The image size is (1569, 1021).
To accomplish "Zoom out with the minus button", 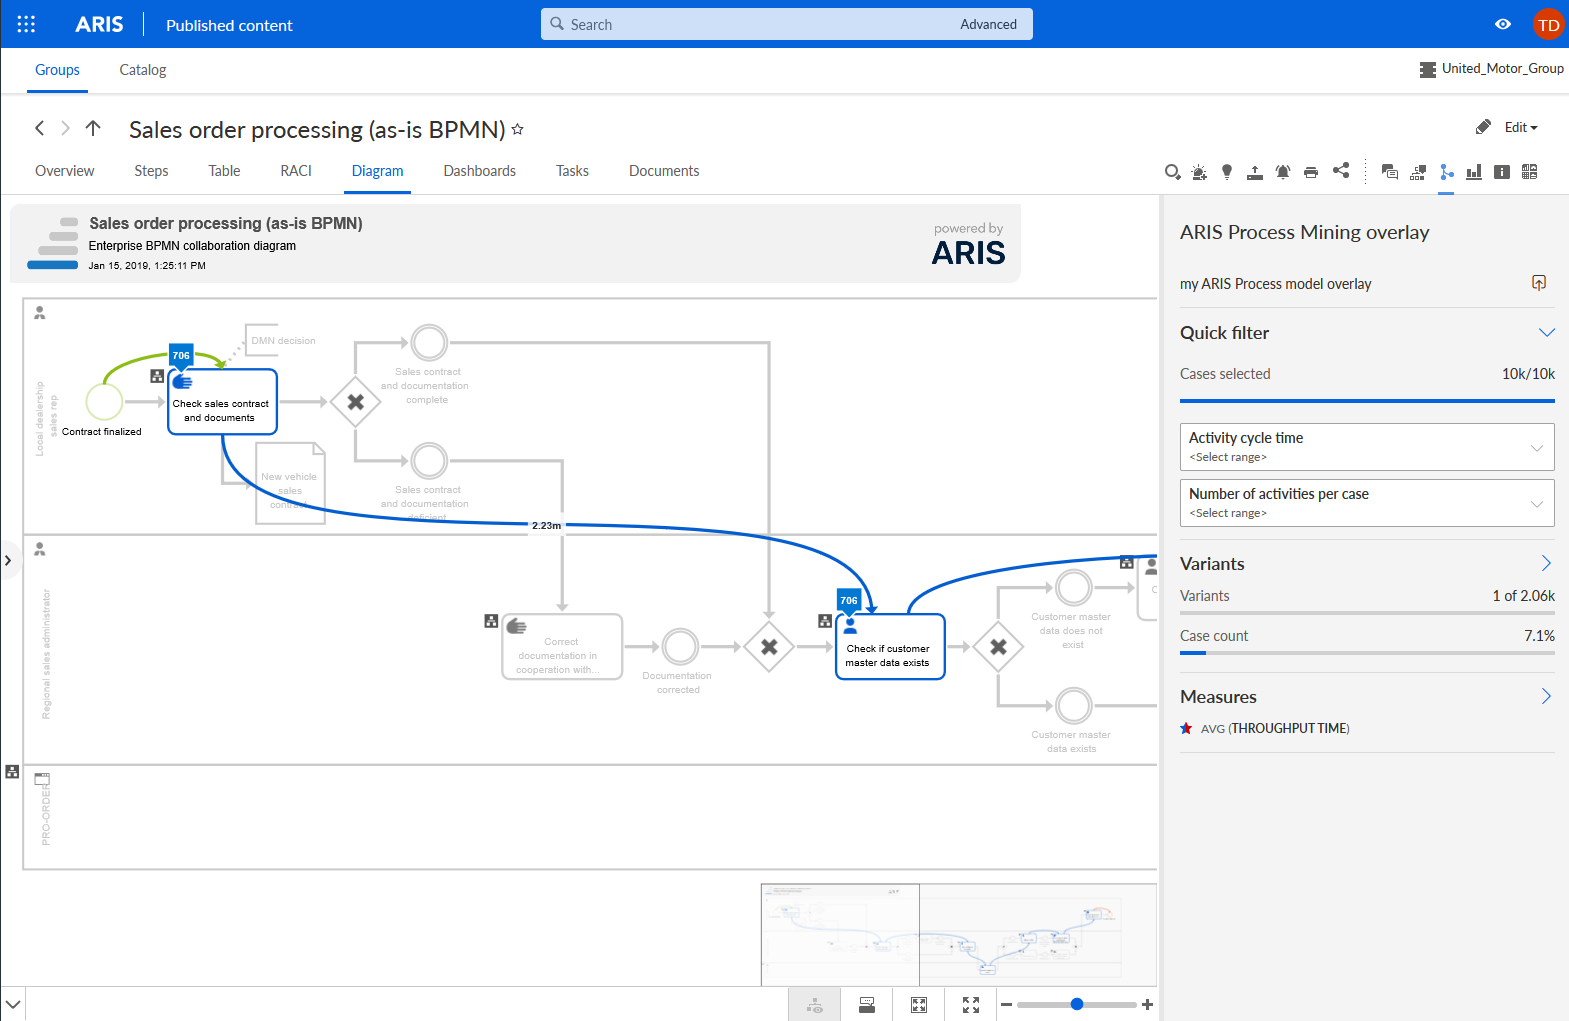I will coord(1006,1005).
